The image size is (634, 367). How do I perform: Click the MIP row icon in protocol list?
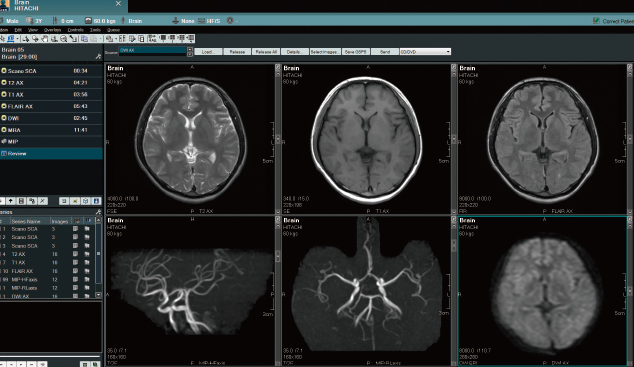tap(4, 141)
